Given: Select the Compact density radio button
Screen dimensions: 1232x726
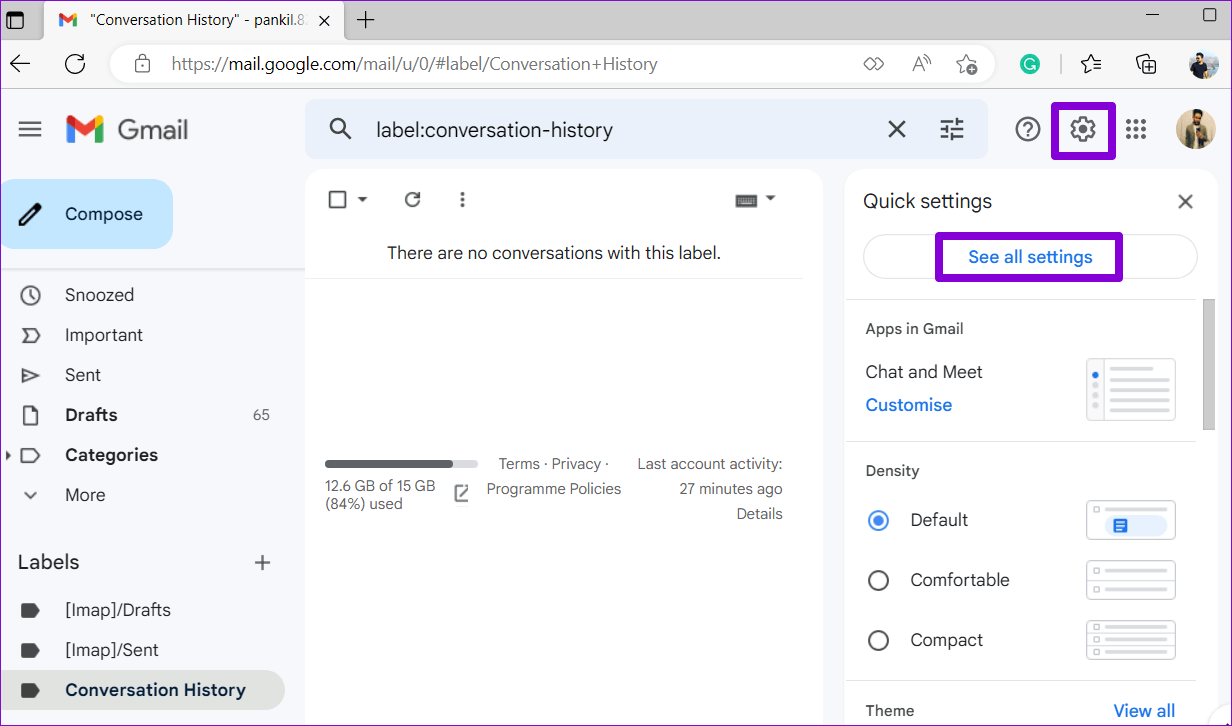Looking at the screenshot, I should (878, 640).
